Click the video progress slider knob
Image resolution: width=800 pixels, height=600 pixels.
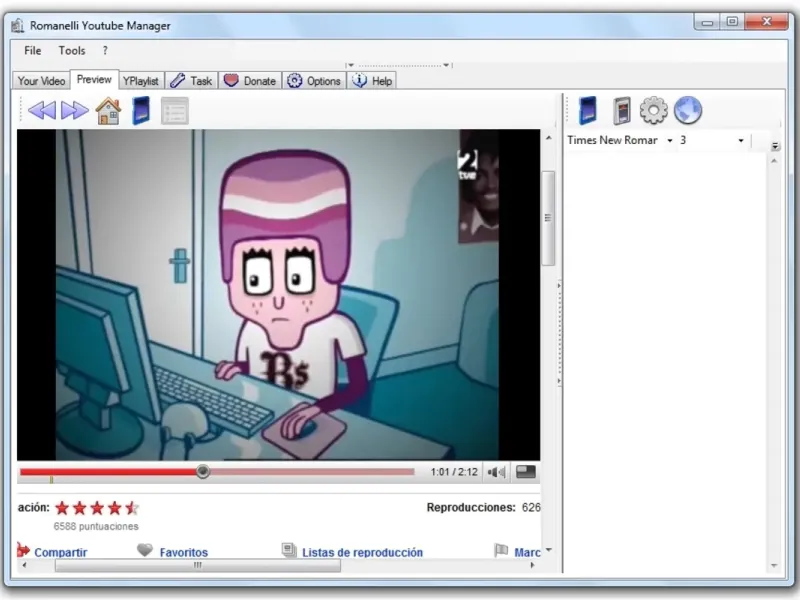[203, 471]
